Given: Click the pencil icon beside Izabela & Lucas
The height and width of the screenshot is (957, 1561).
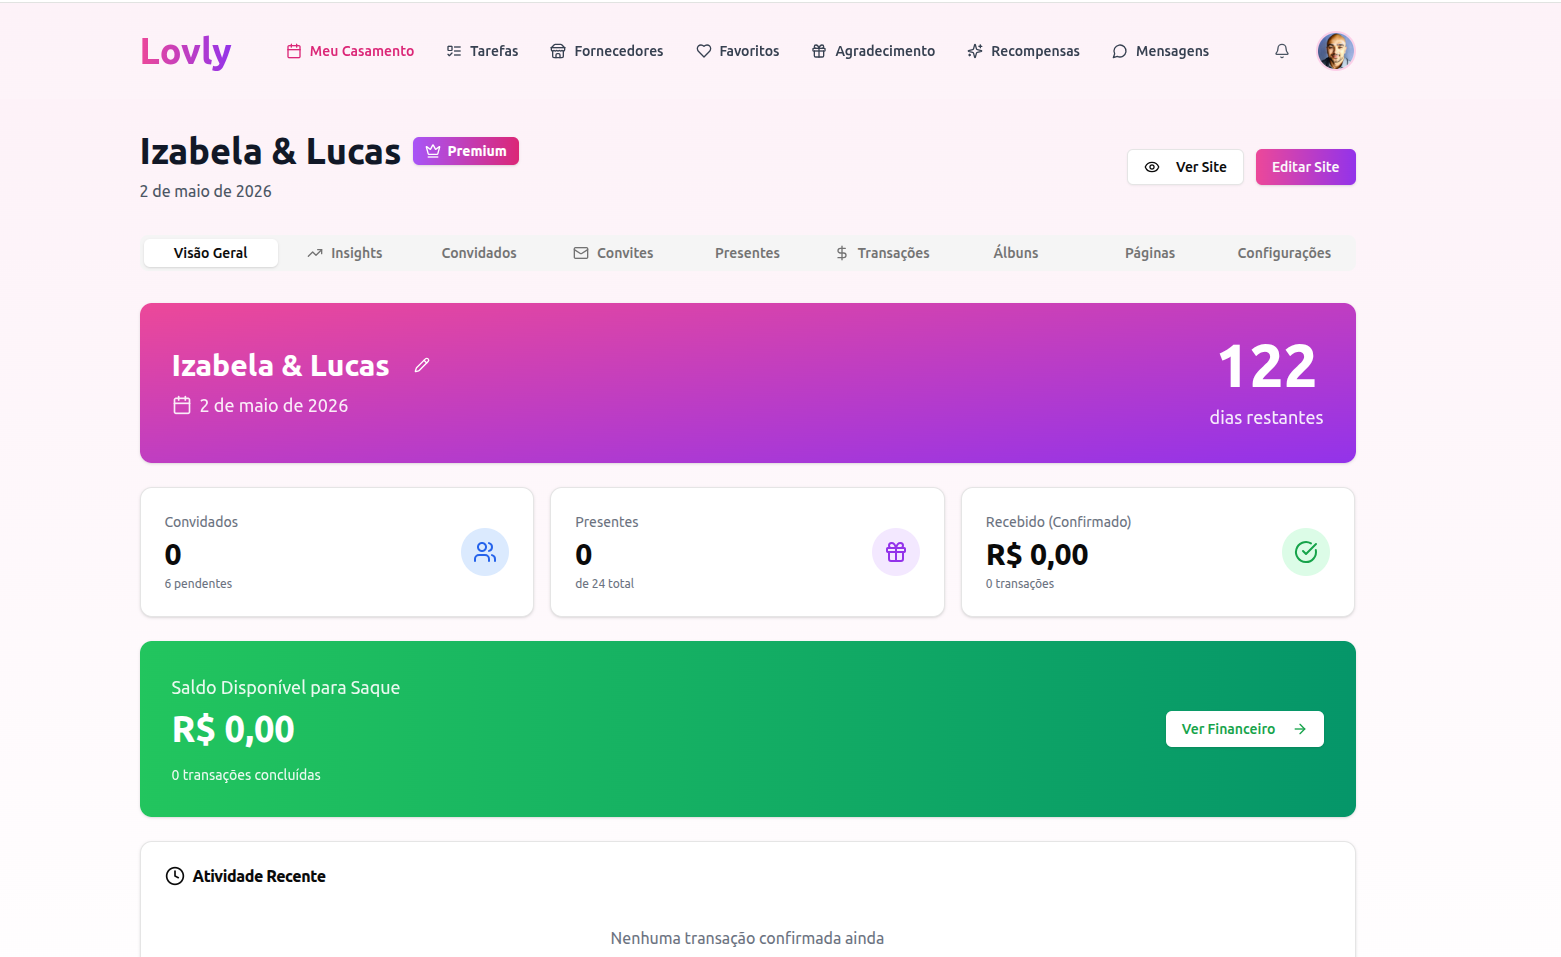Looking at the screenshot, I should pyautogui.click(x=422, y=366).
